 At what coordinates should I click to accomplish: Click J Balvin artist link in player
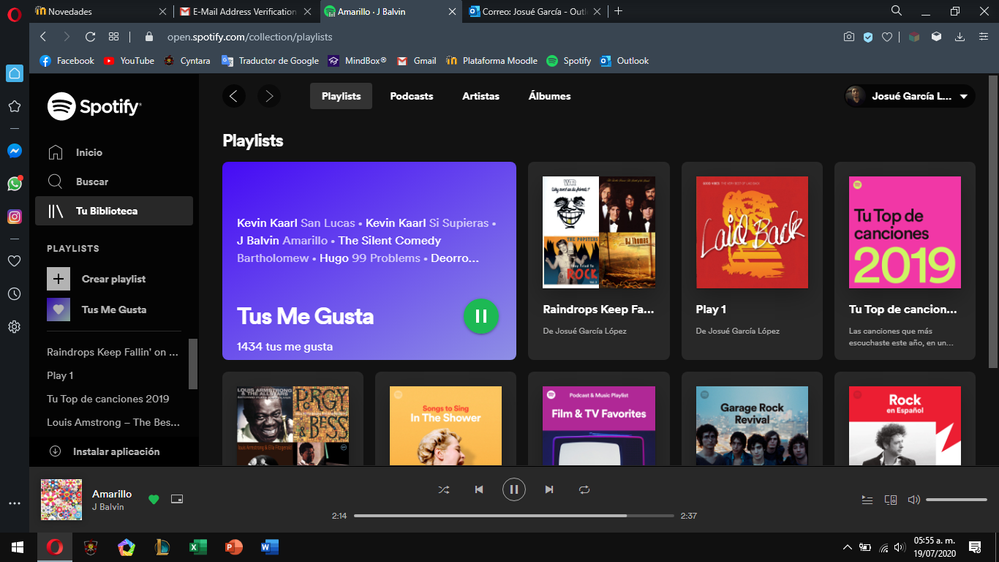pos(108,507)
